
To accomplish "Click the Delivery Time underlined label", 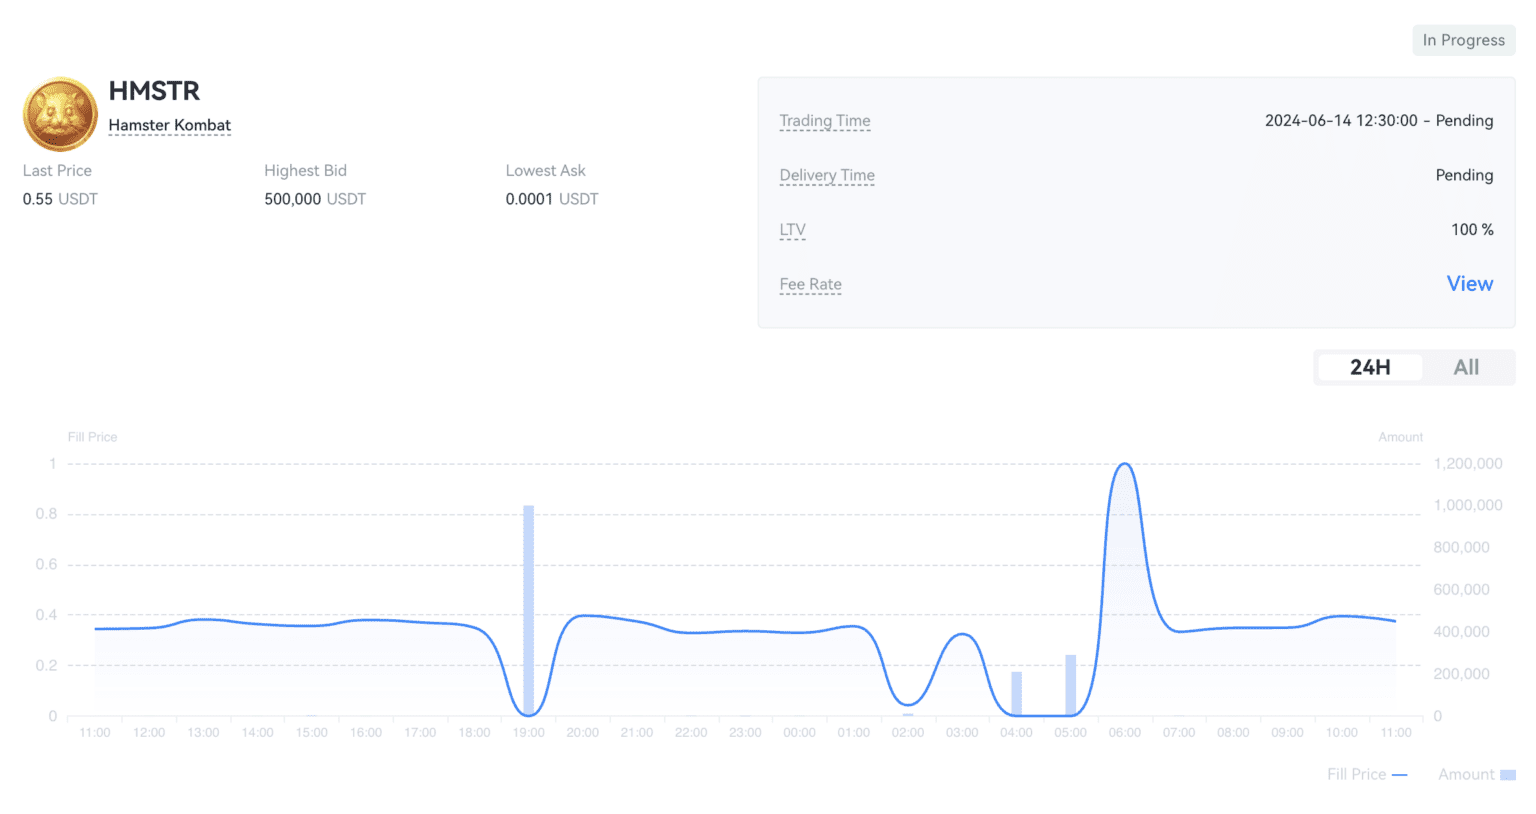I will (826, 175).
